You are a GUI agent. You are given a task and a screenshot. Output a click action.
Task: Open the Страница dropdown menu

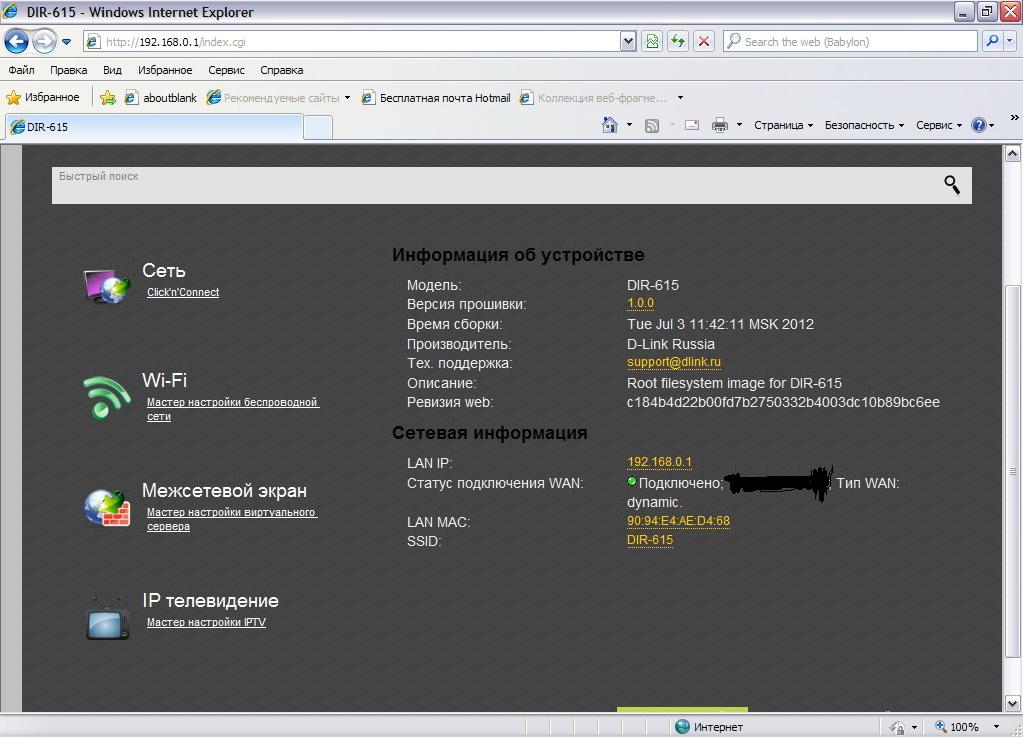pyautogui.click(x=783, y=125)
